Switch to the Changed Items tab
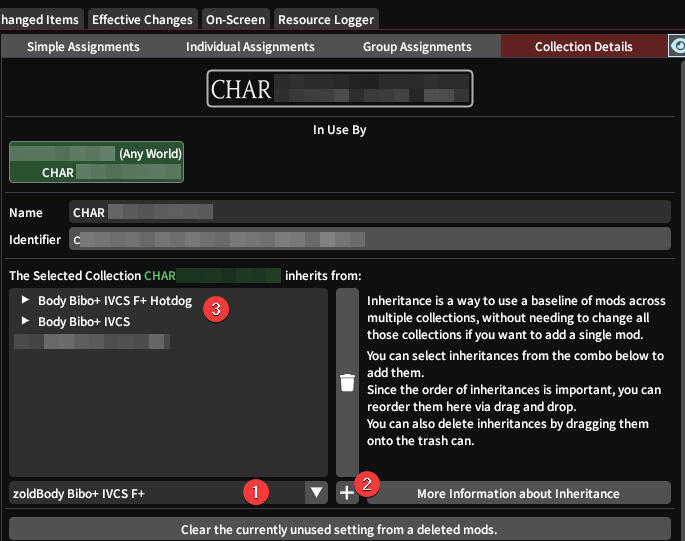The image size is (685, 541). tap(41, 19)
